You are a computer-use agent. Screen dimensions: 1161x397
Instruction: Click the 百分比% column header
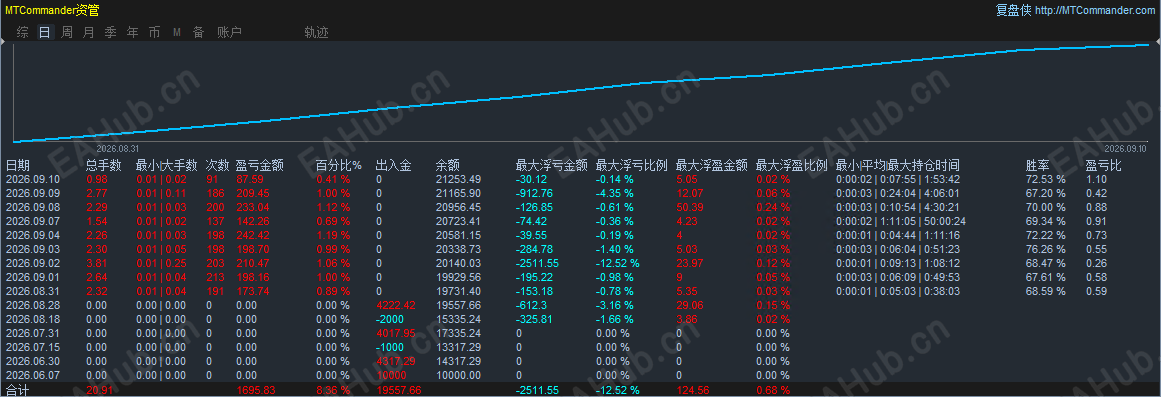coord(338,165)
